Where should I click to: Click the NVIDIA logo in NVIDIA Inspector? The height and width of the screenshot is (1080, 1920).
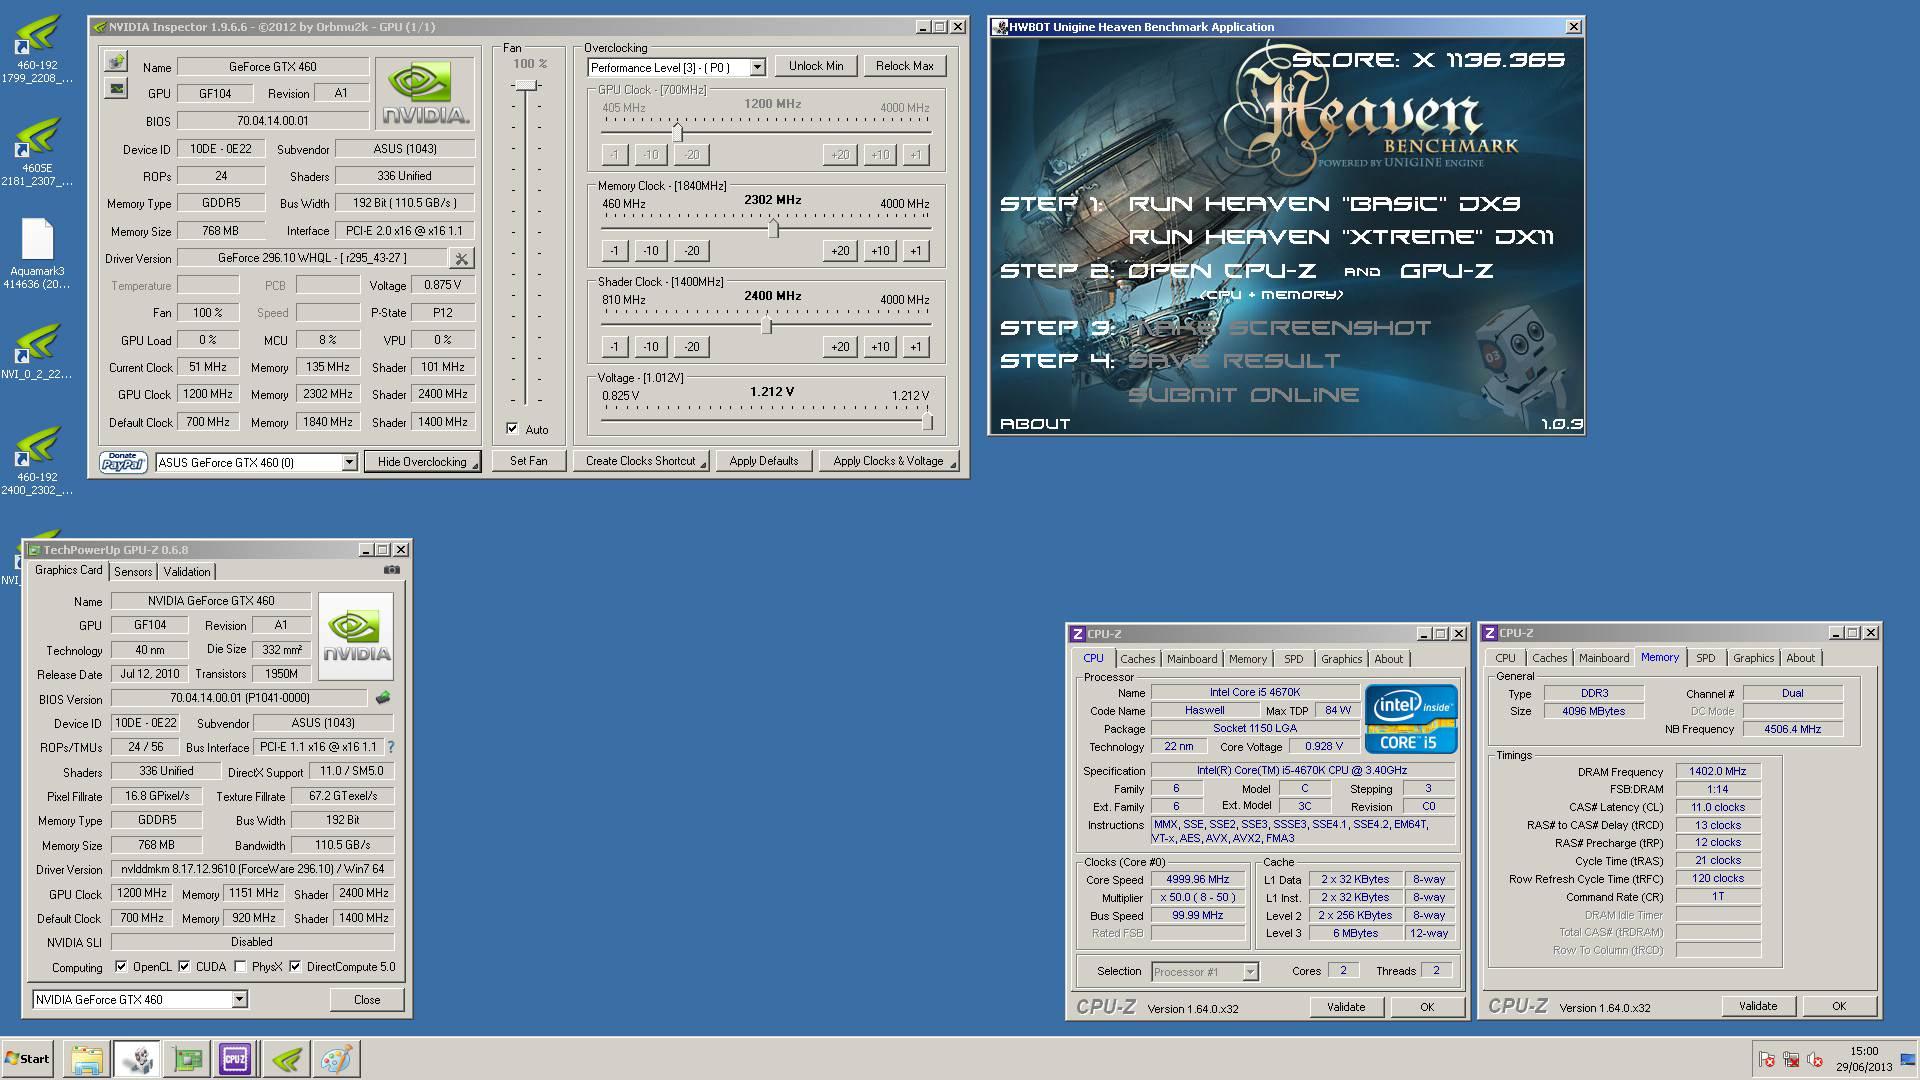tap(425, 94)
